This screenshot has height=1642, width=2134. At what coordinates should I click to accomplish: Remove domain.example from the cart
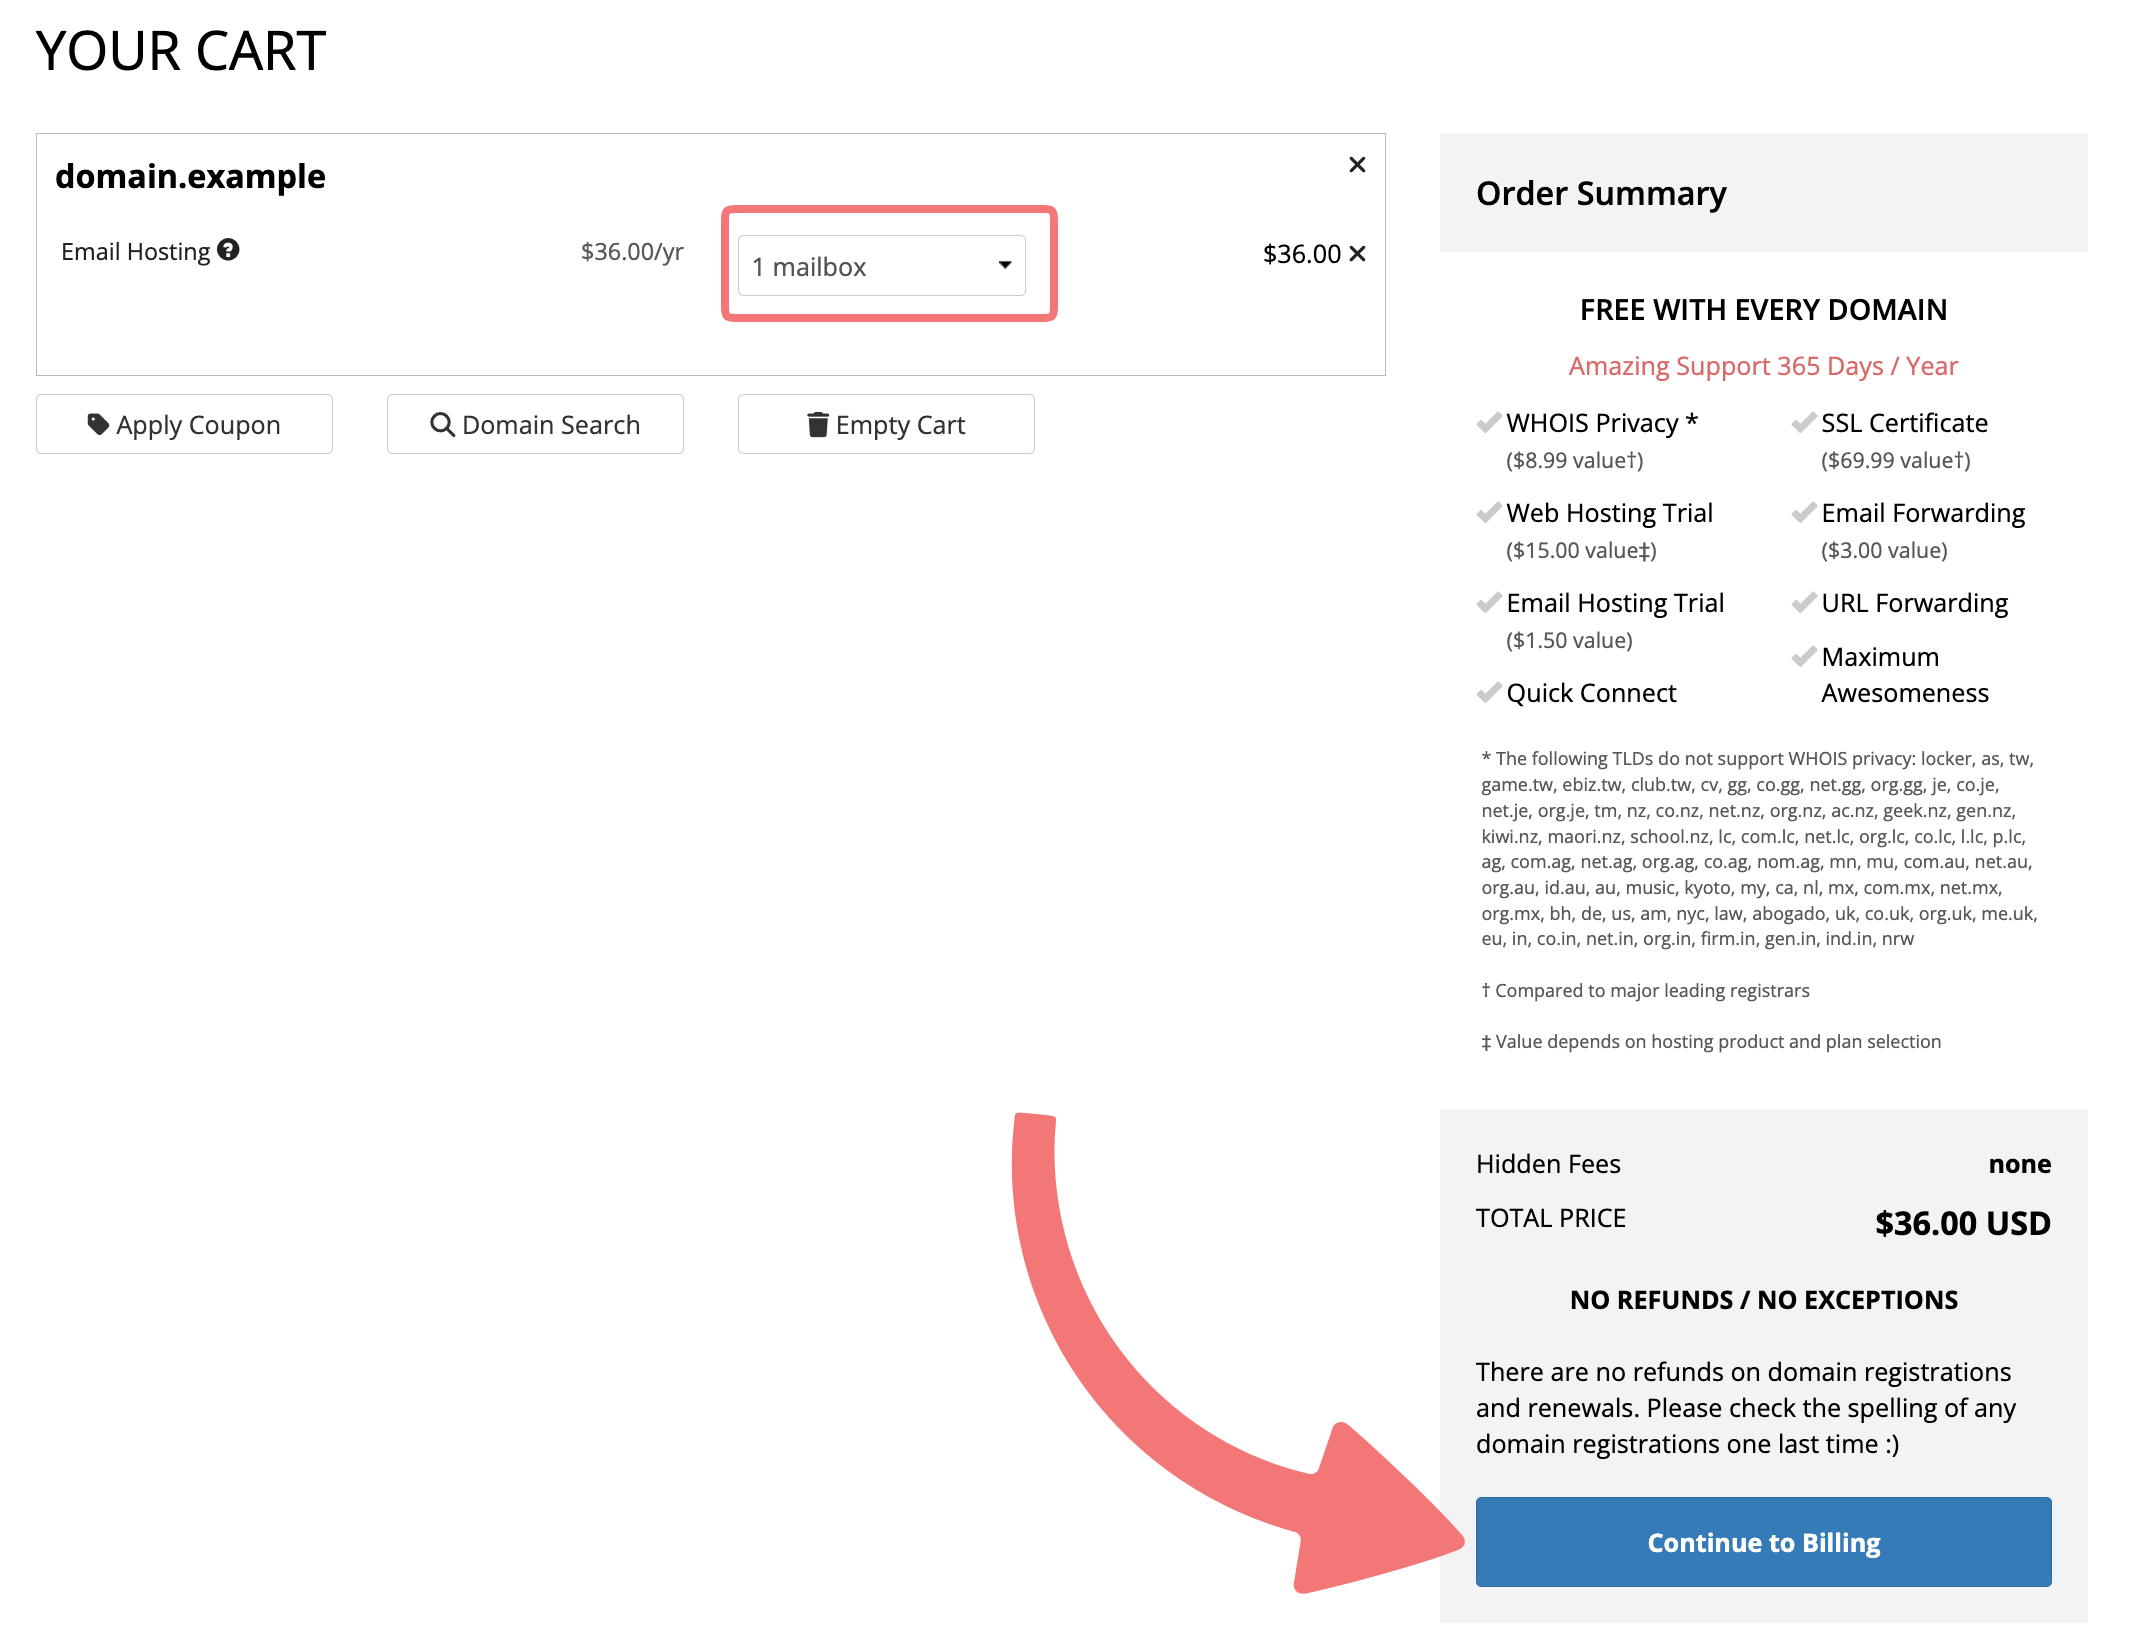1357,165
